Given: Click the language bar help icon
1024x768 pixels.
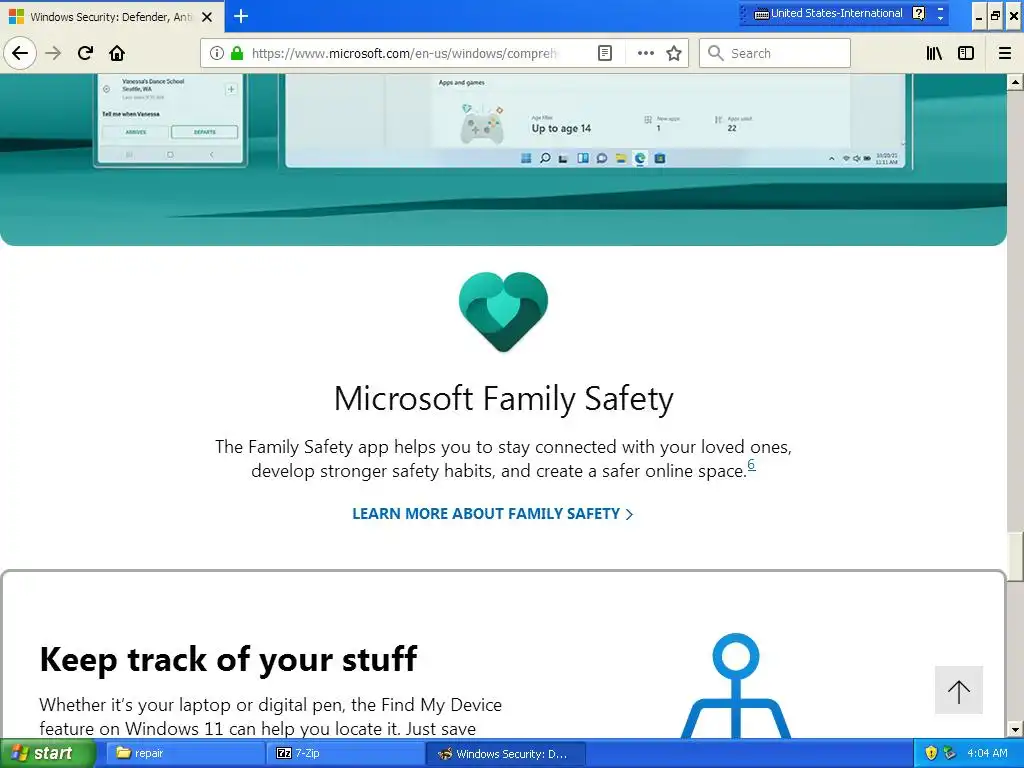Looking at the screenshot, I should coord(918,13).
